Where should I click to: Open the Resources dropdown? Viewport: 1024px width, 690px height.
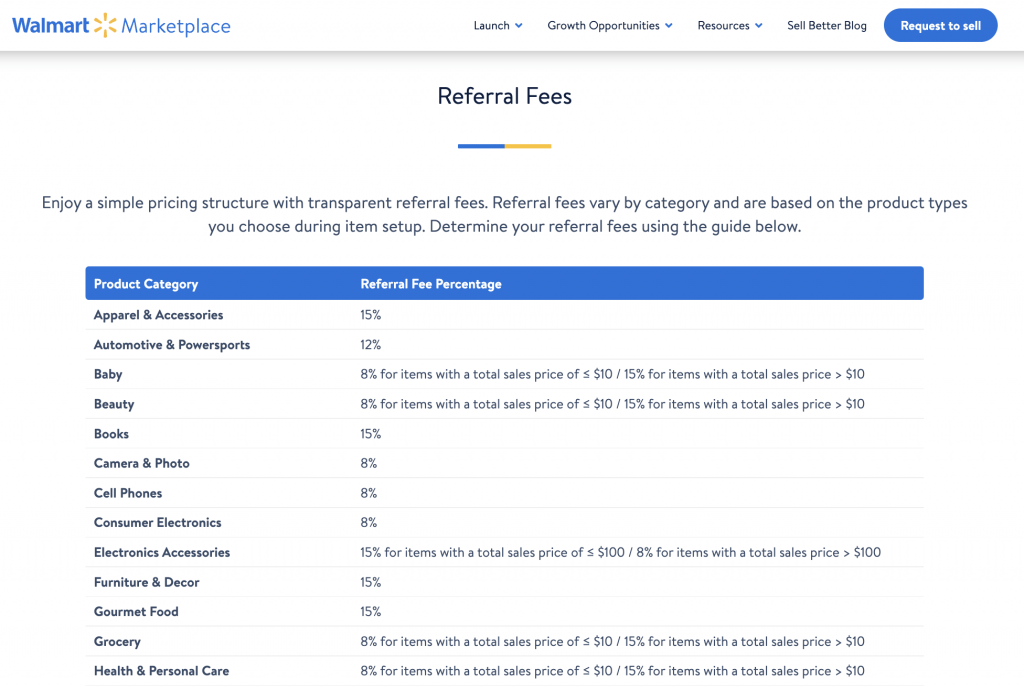point(730,26)
